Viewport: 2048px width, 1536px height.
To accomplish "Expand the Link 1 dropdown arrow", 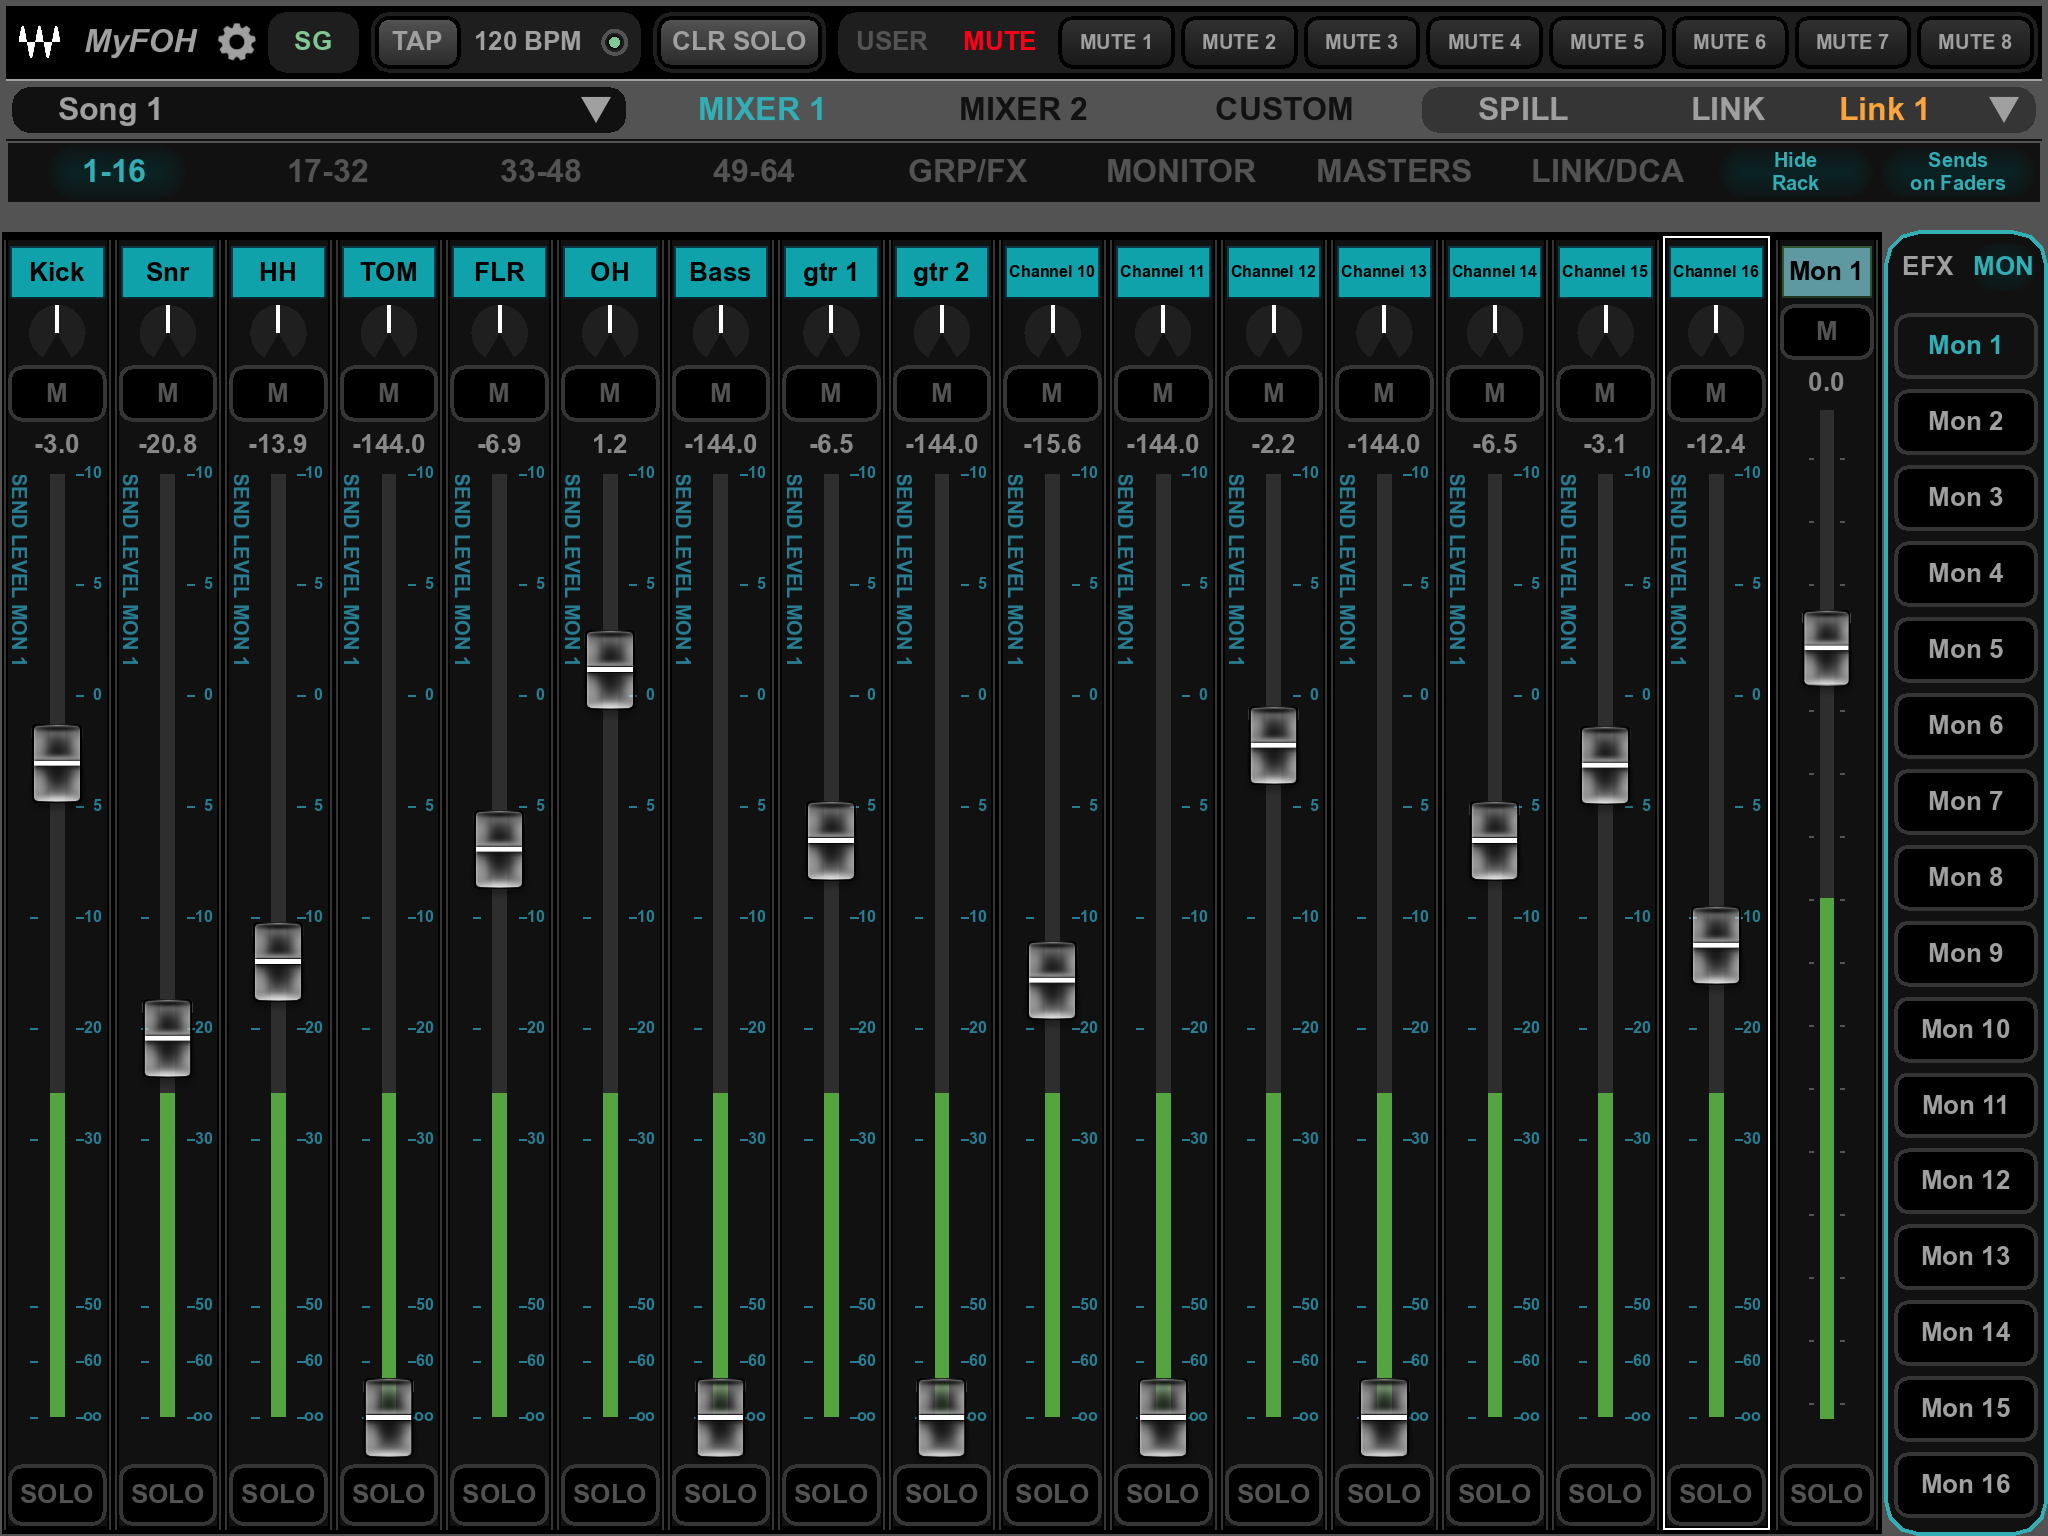I will 2003,109.
